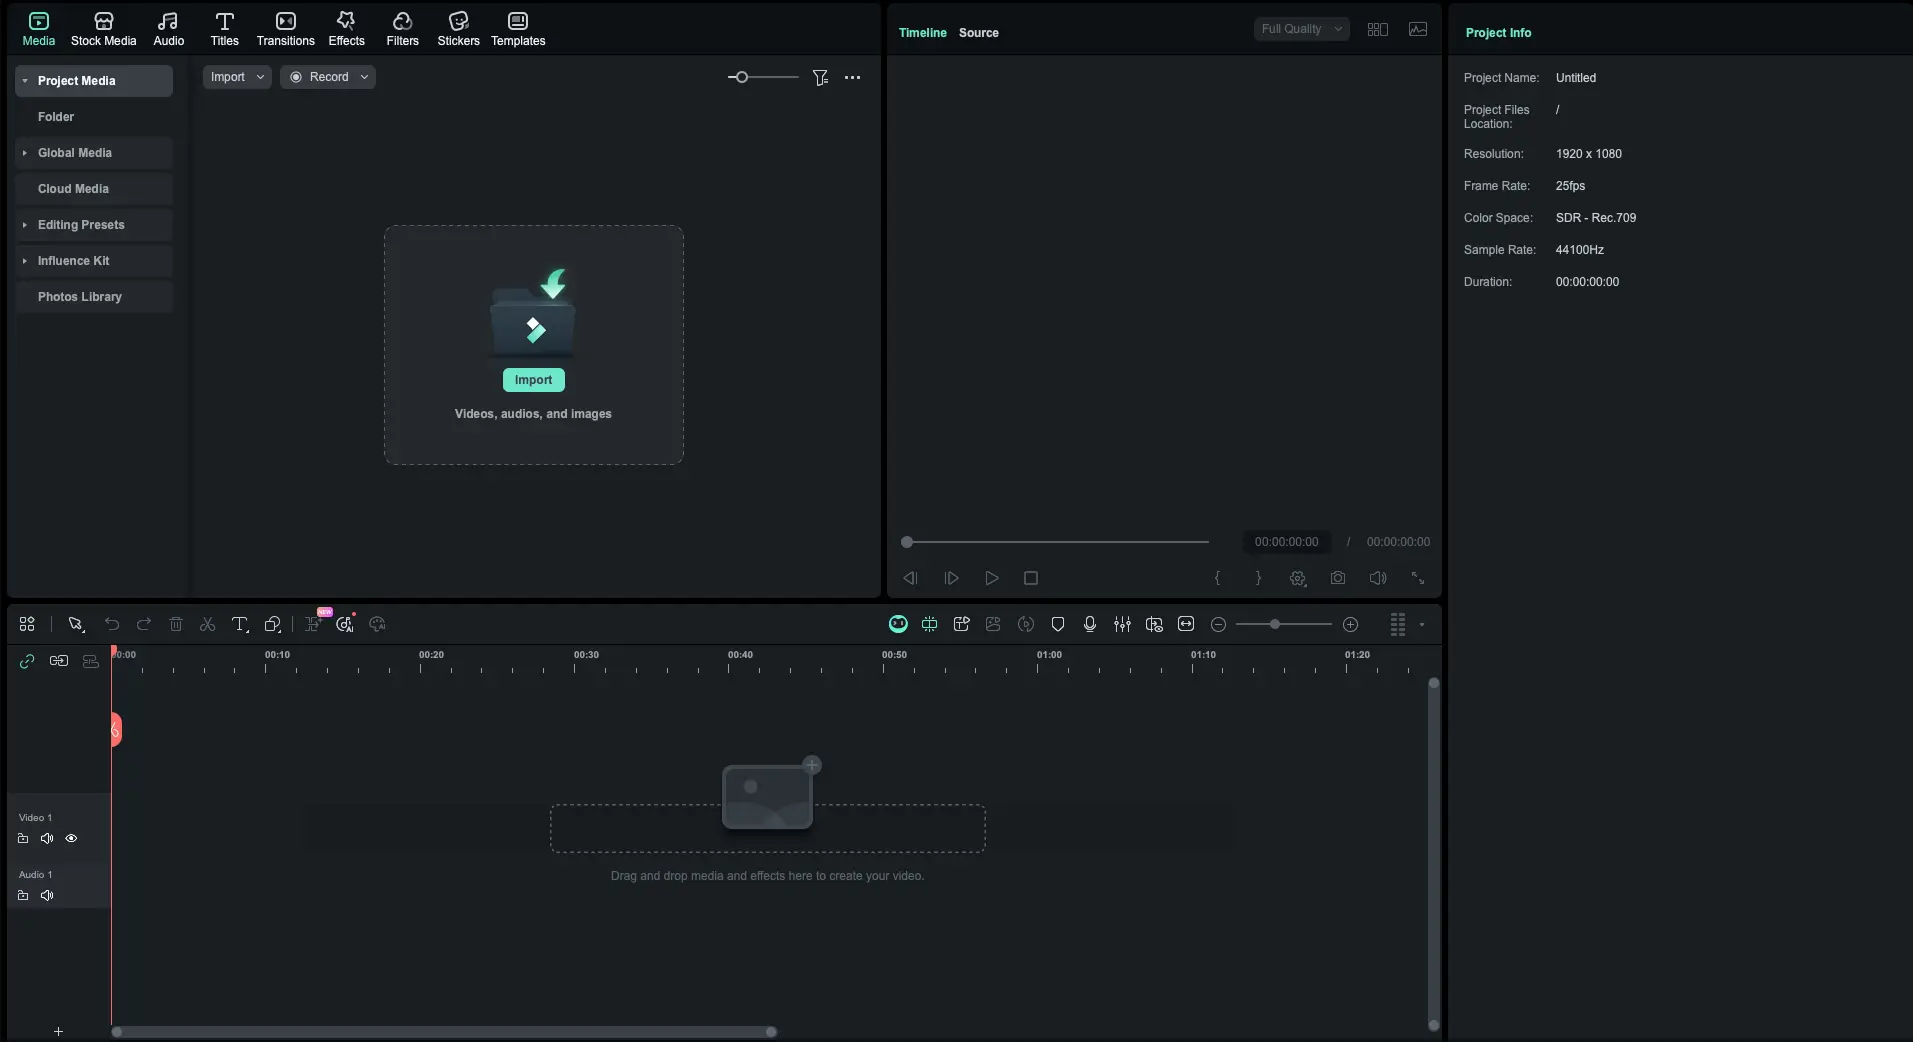
Task: Expand the Global Media tree item
Action: pos(25,153)
